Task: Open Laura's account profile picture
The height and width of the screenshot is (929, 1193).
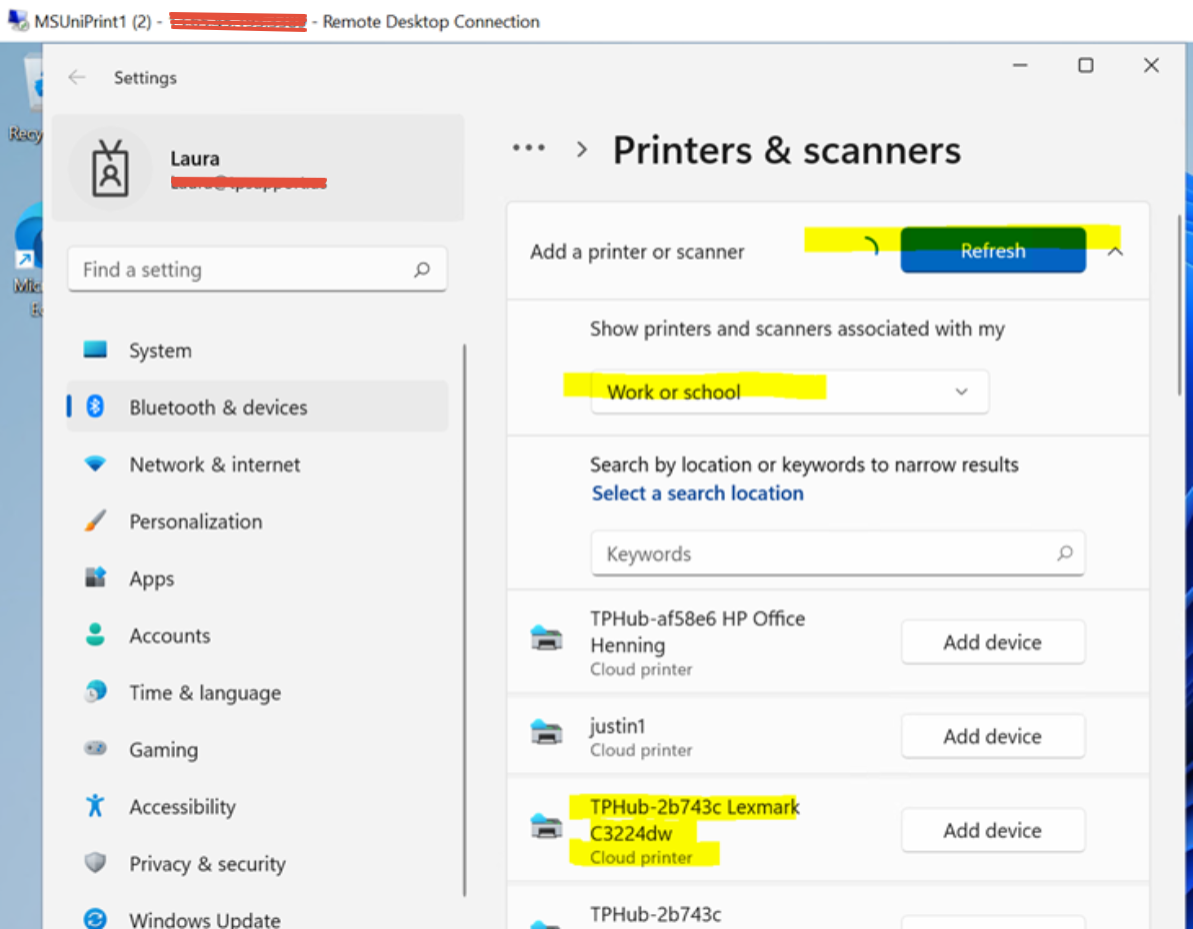Action: [110, 168]
